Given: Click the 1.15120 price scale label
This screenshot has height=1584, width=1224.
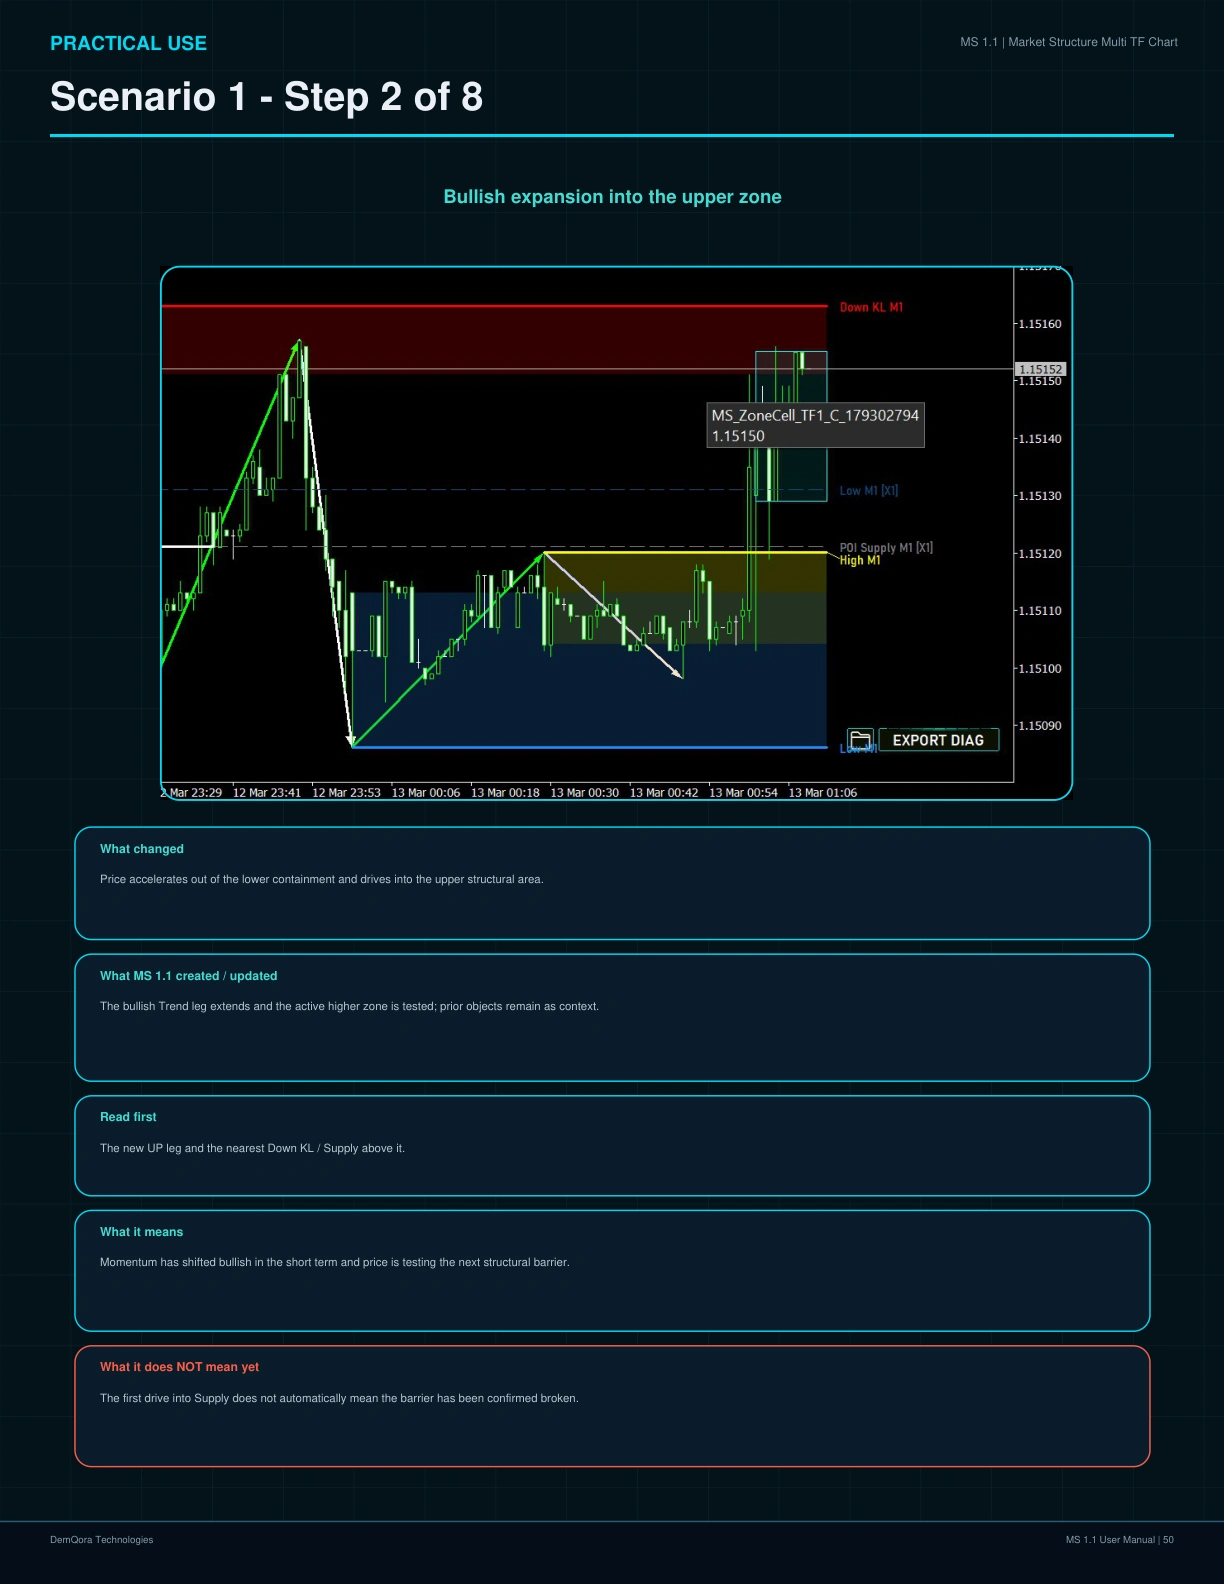Looking at the screenshot, I should click(x=1039, y=554).
